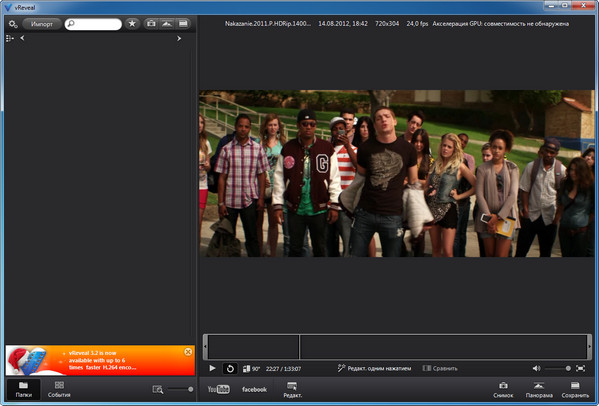Select the camera snapshot filter icon
The height and width of the screenshot is (406, 599).
151,24
